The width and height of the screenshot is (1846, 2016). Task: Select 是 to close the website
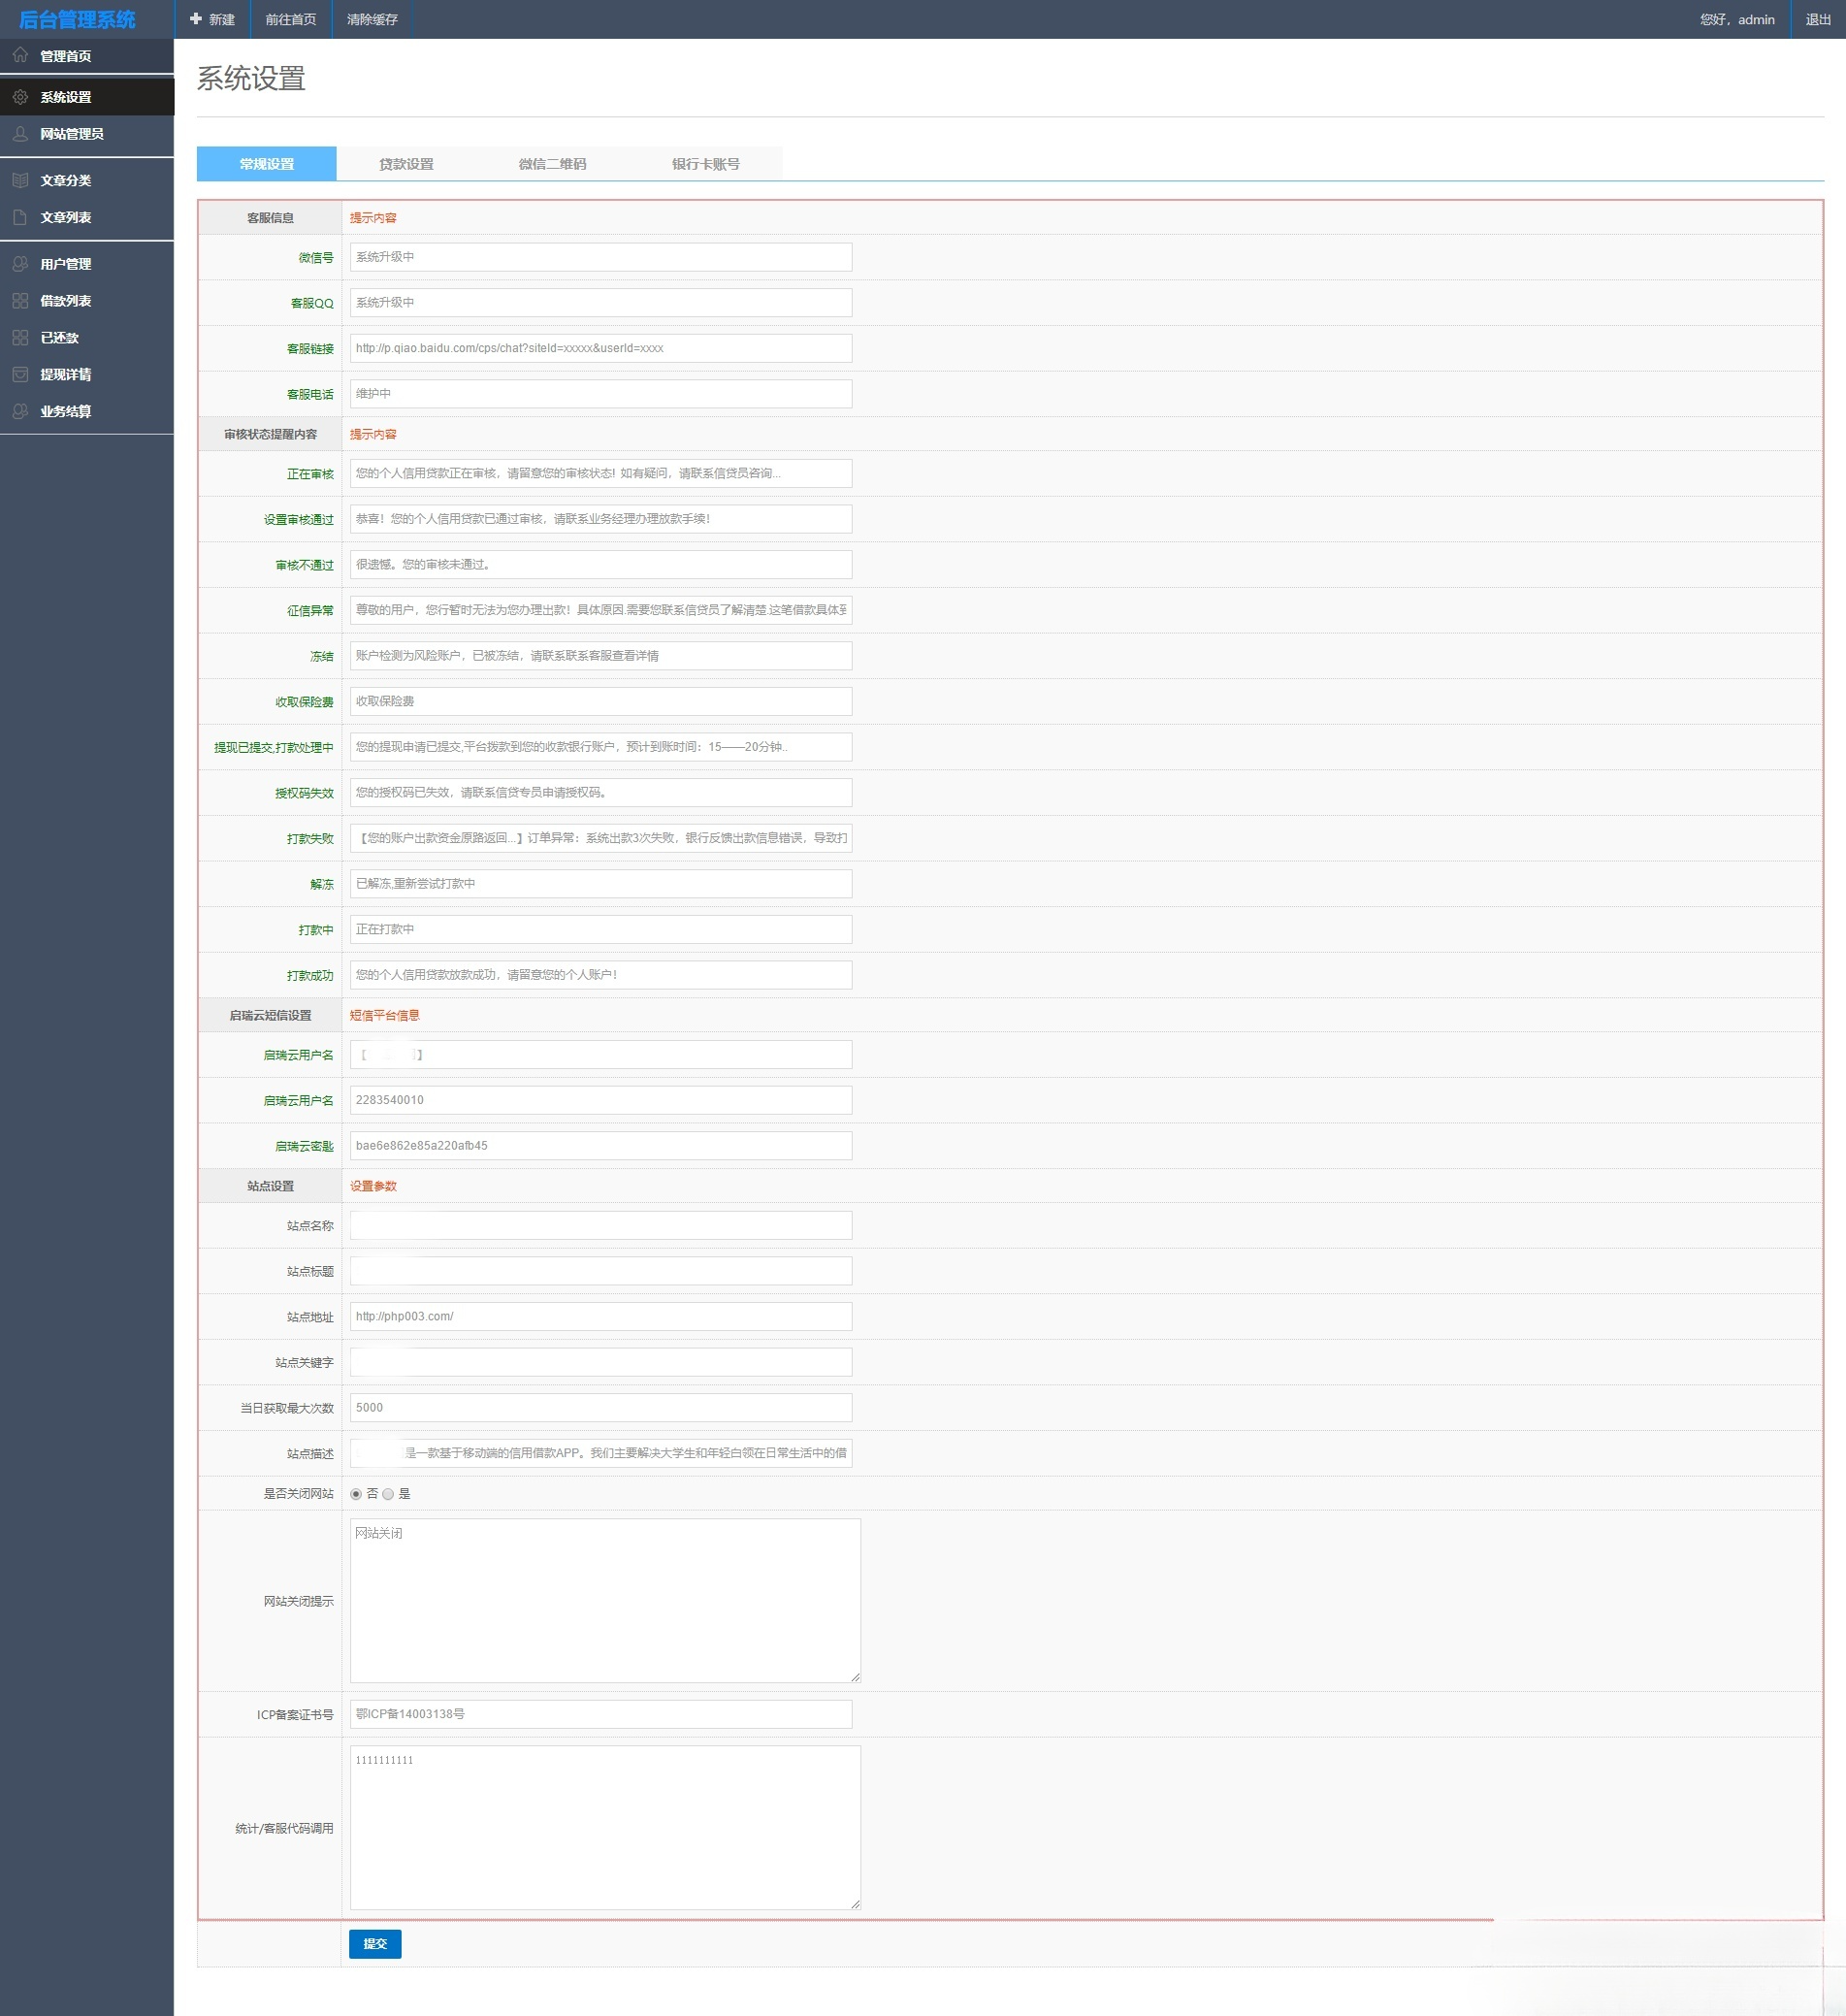(x=390, y=1494)
